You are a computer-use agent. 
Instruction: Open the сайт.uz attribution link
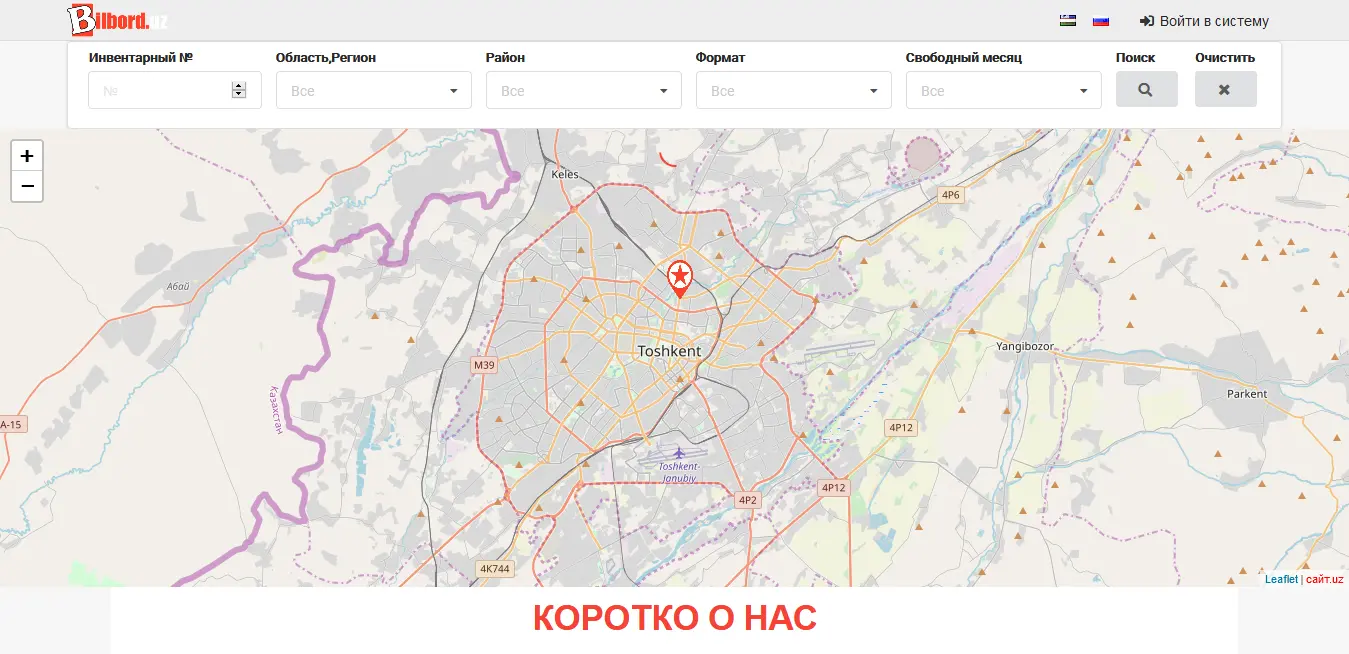(x=1324, y=579)
